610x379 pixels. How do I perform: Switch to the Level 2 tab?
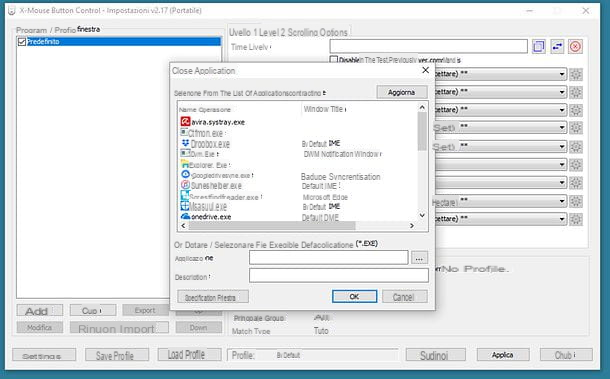coord(272,32)
